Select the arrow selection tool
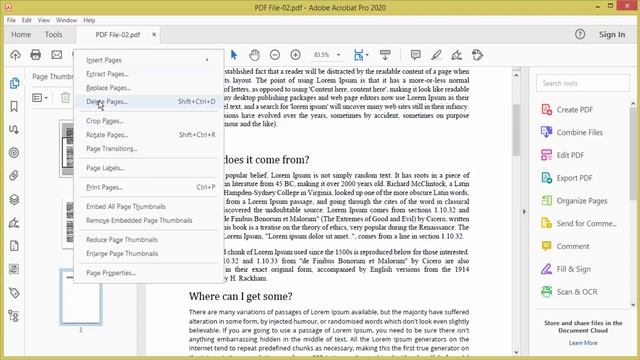Image resolution: width=640 pixels, height=360 pixels. click(234, 55)
